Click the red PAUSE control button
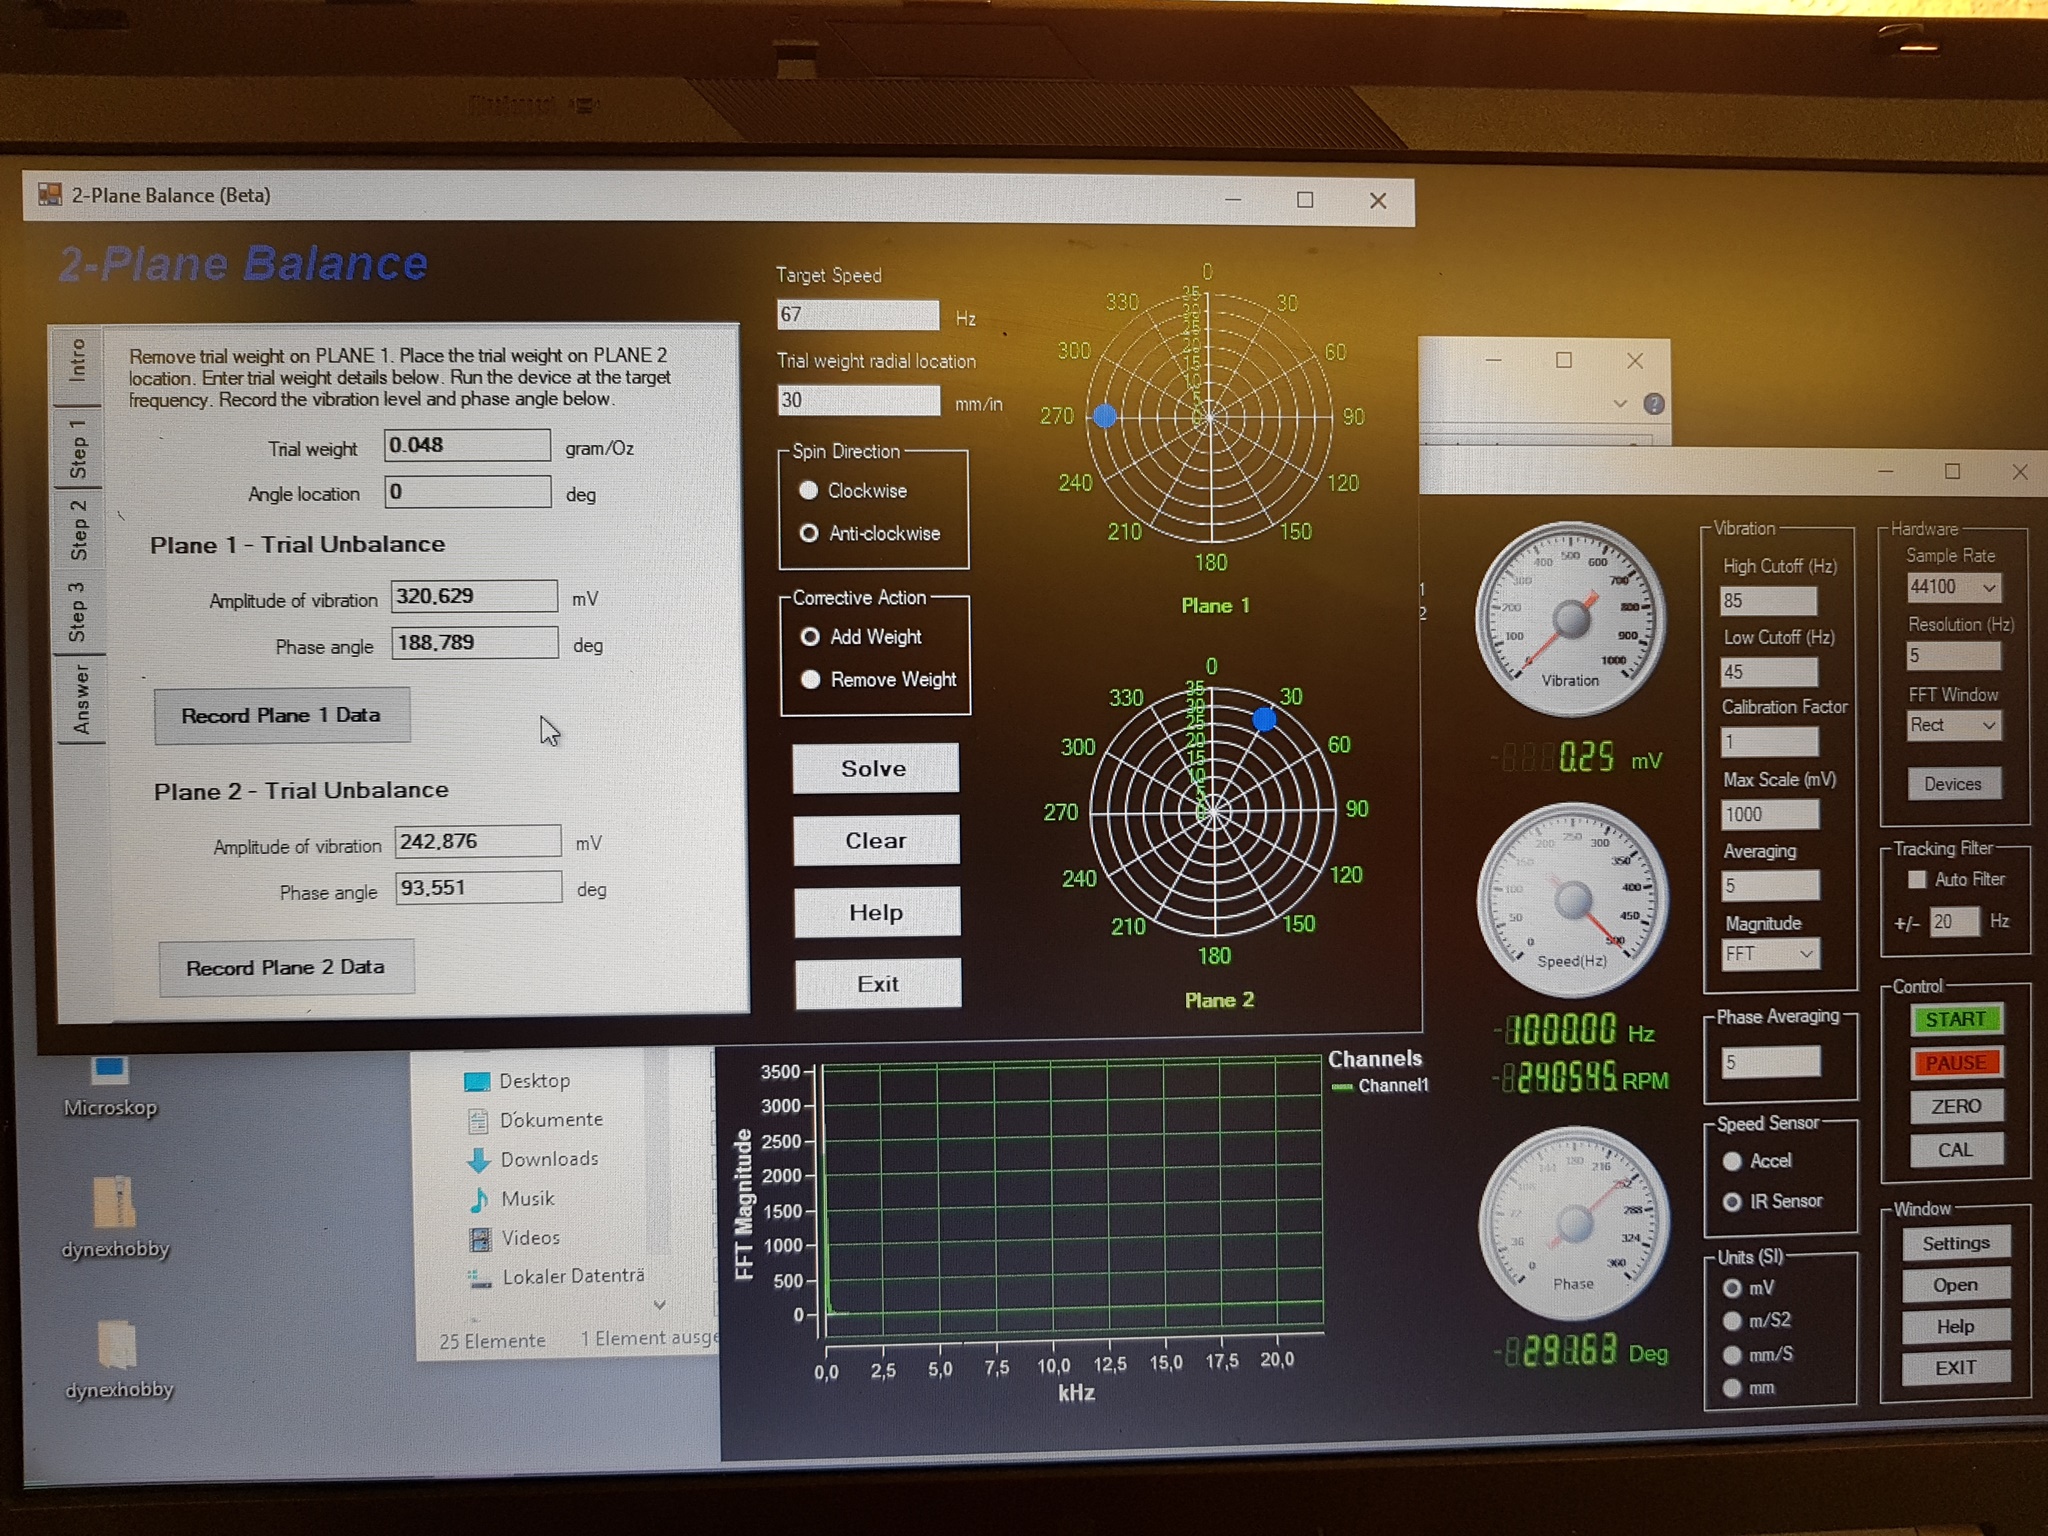The image size is (2048, 1536). point(1956,1062)
